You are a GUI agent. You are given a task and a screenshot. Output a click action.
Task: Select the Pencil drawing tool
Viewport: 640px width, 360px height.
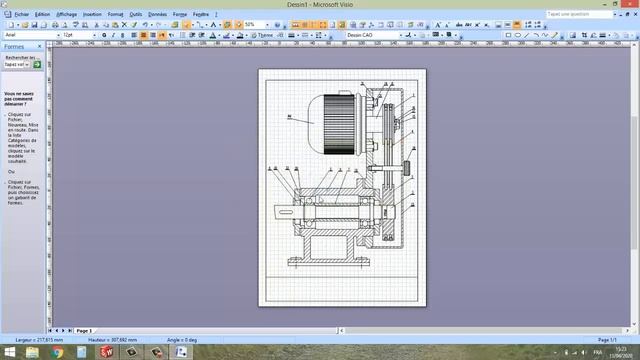click(554, 35)
